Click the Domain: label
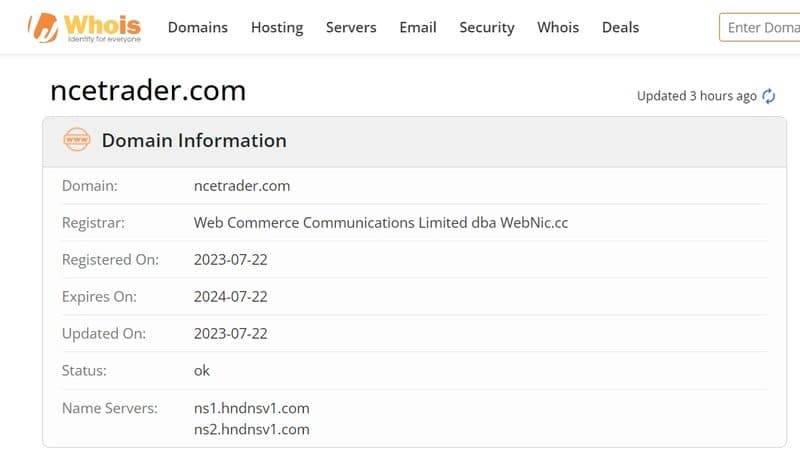This screenshot has width=800, height=460. [x=89, y=186]
